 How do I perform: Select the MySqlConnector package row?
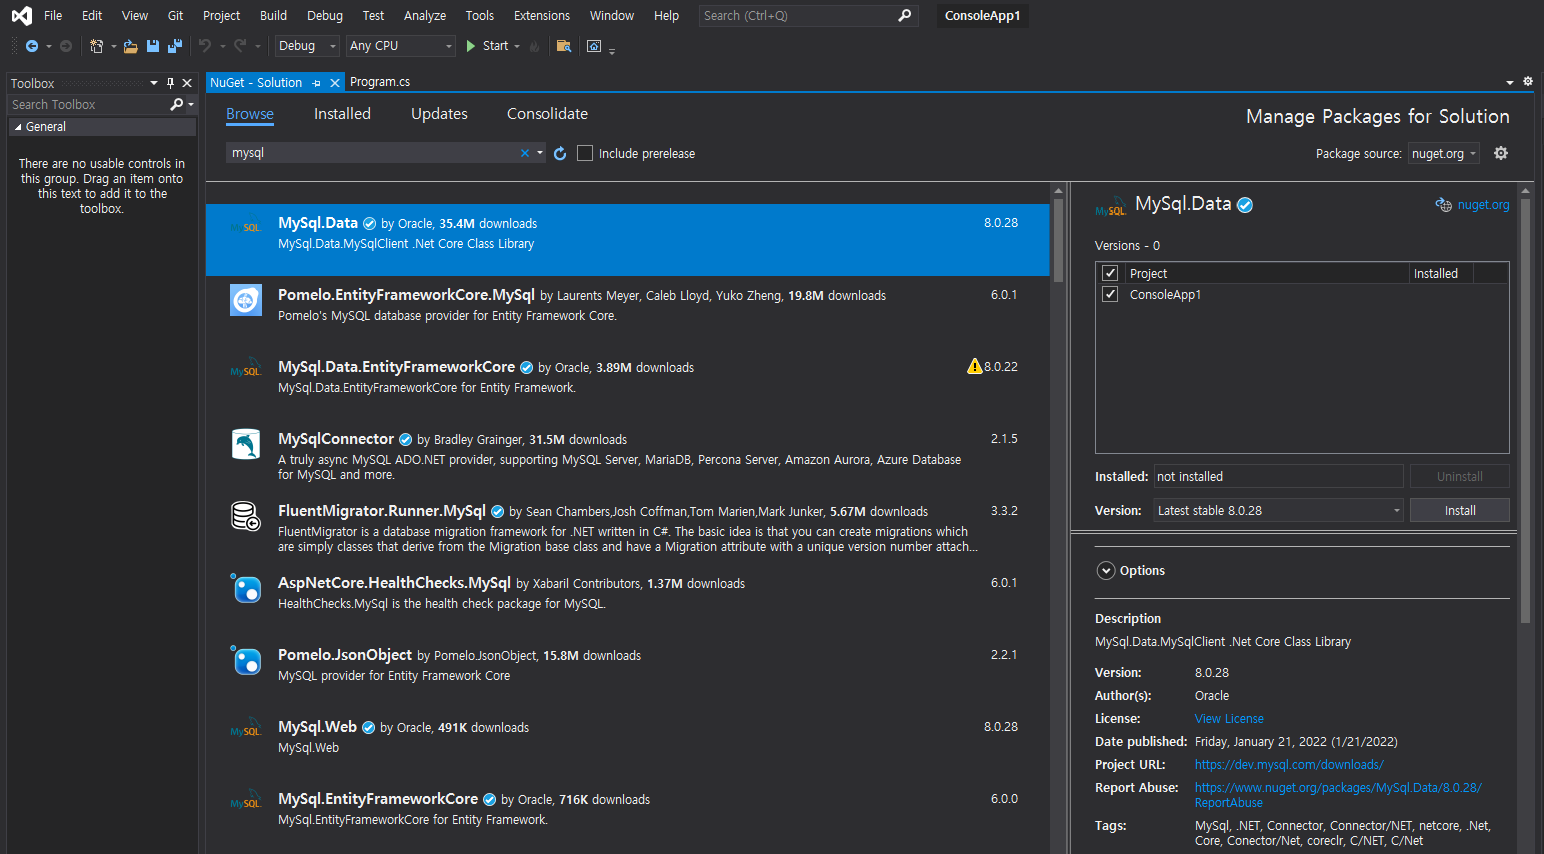point(628,456)
